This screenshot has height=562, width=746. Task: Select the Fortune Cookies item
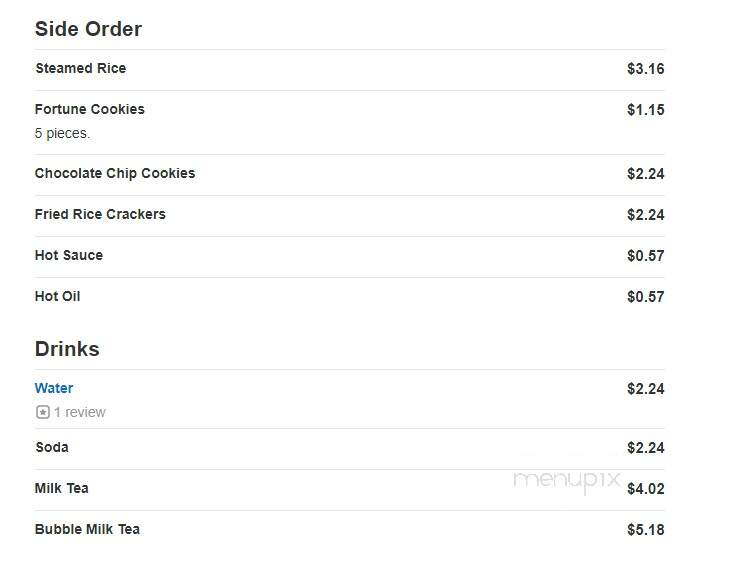pos(89,109)
